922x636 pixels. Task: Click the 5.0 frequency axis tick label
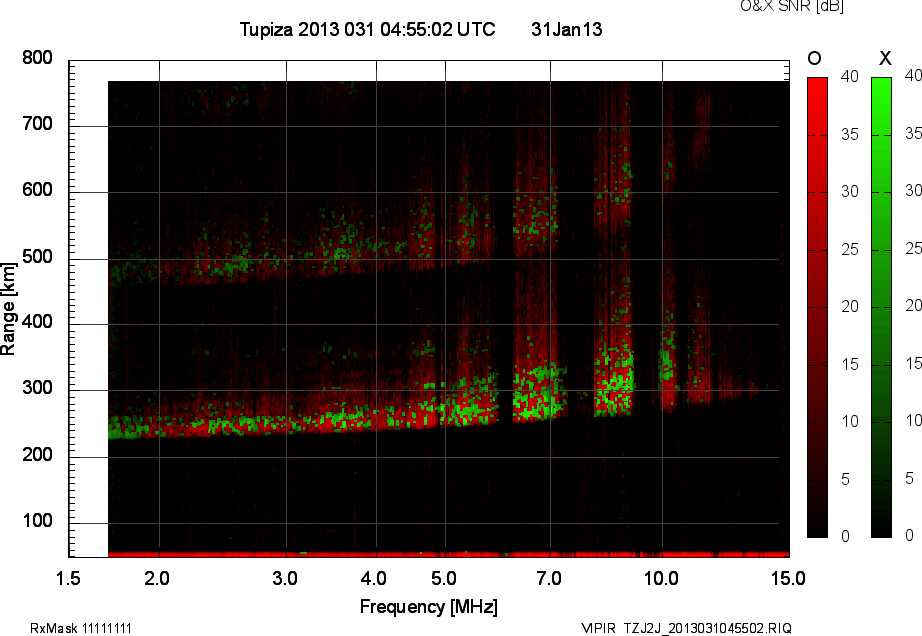tap(444, 578)
